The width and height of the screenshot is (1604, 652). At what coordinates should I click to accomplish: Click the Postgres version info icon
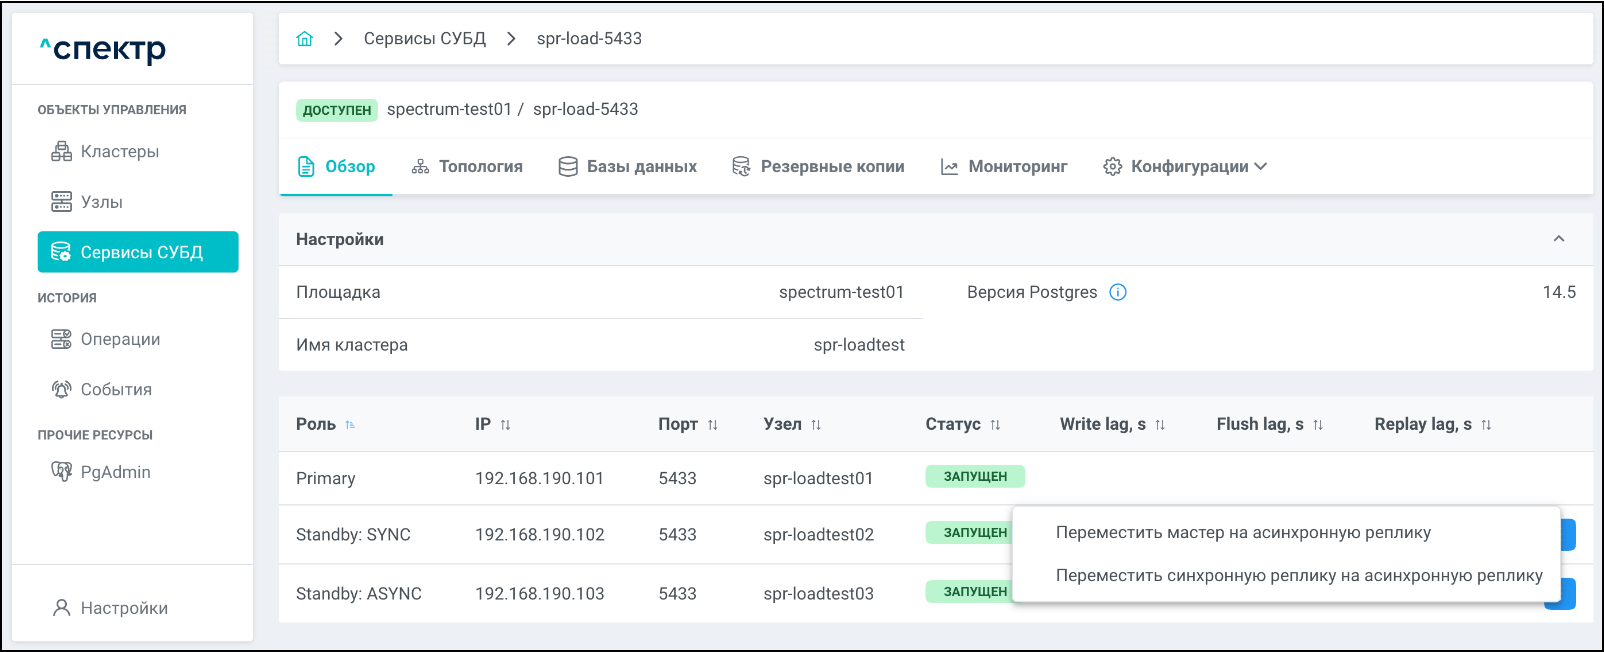(x=1118, y=292)
